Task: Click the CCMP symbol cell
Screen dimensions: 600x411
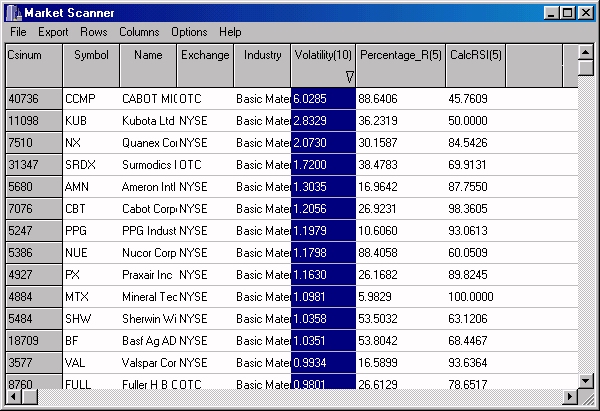Action: [91, 99]
